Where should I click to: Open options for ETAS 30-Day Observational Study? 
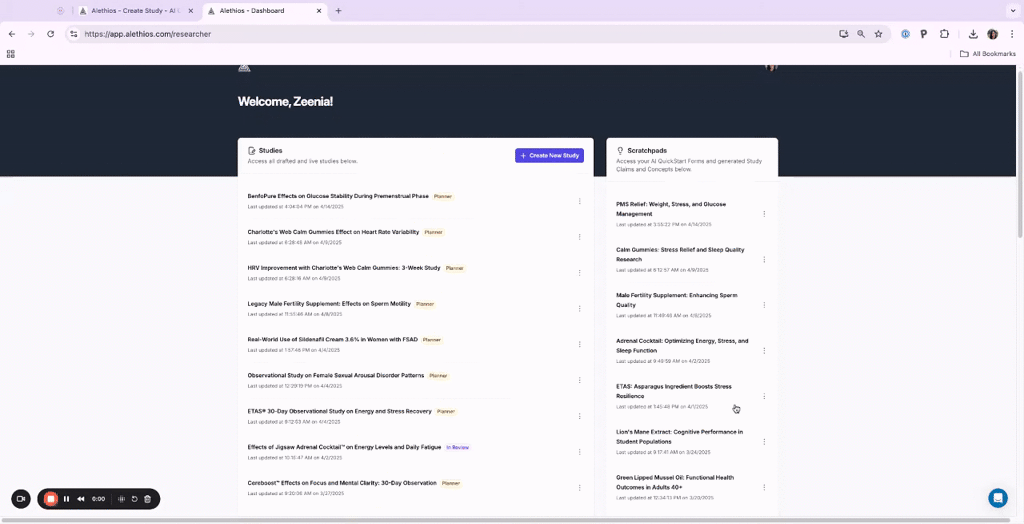coord(579,416)
